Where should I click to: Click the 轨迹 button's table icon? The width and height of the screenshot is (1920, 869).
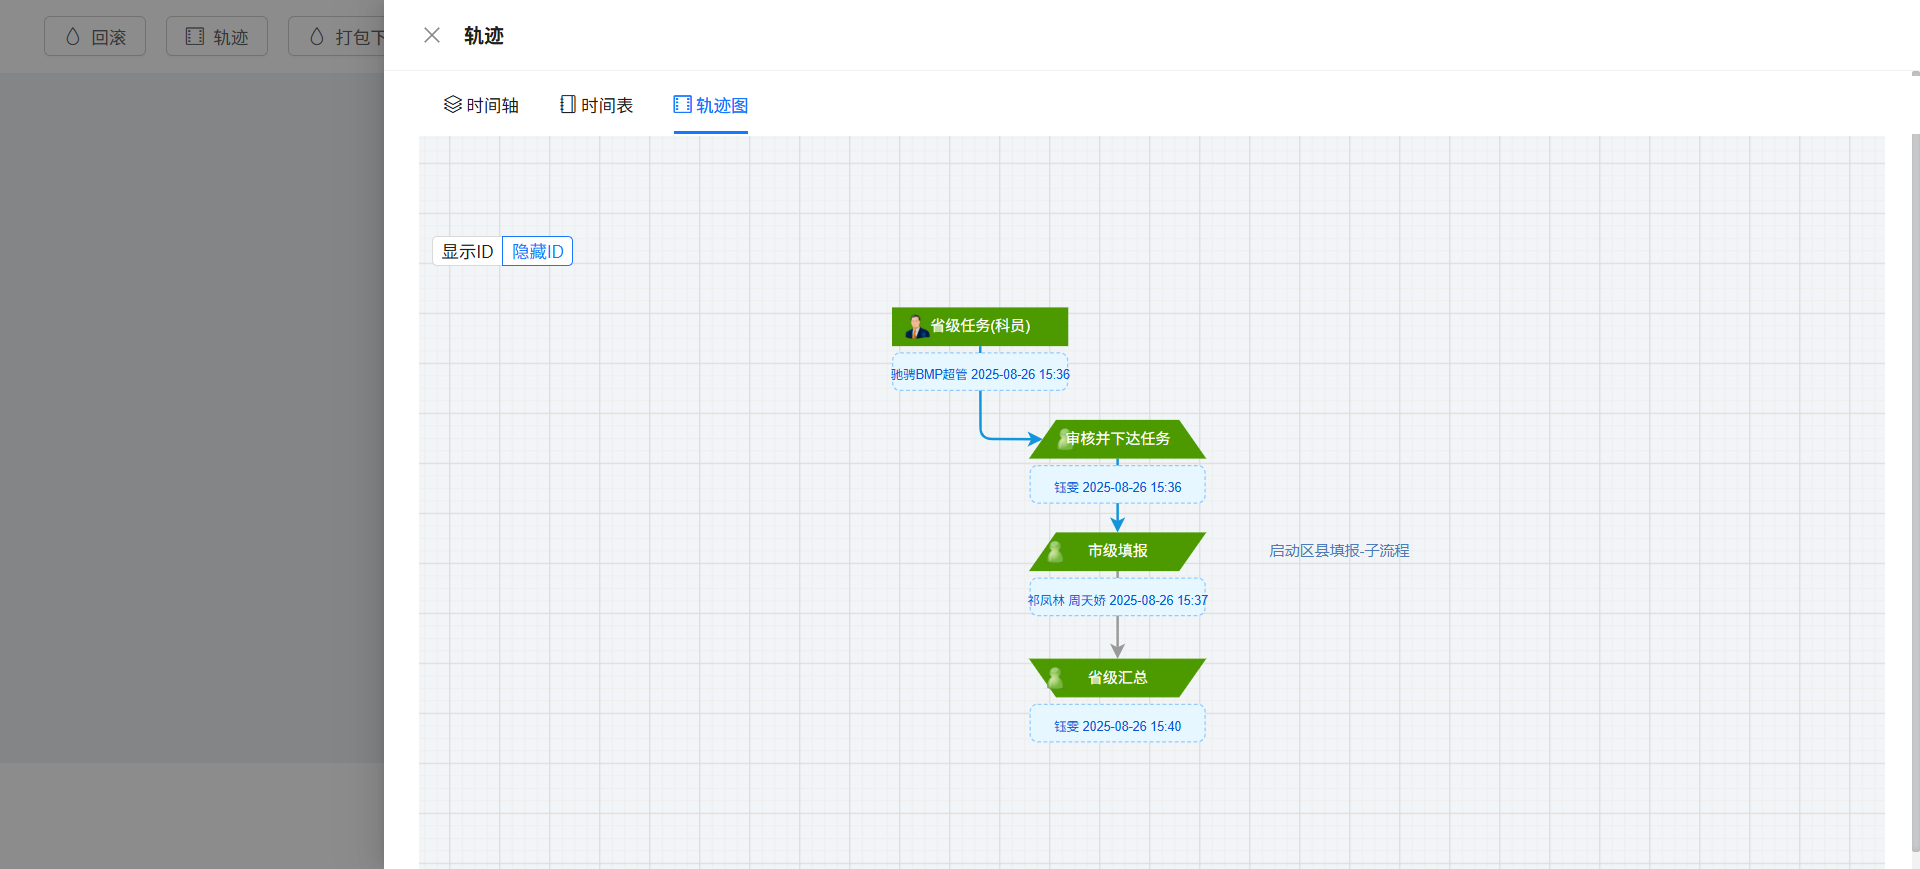[x=195, y=37]
